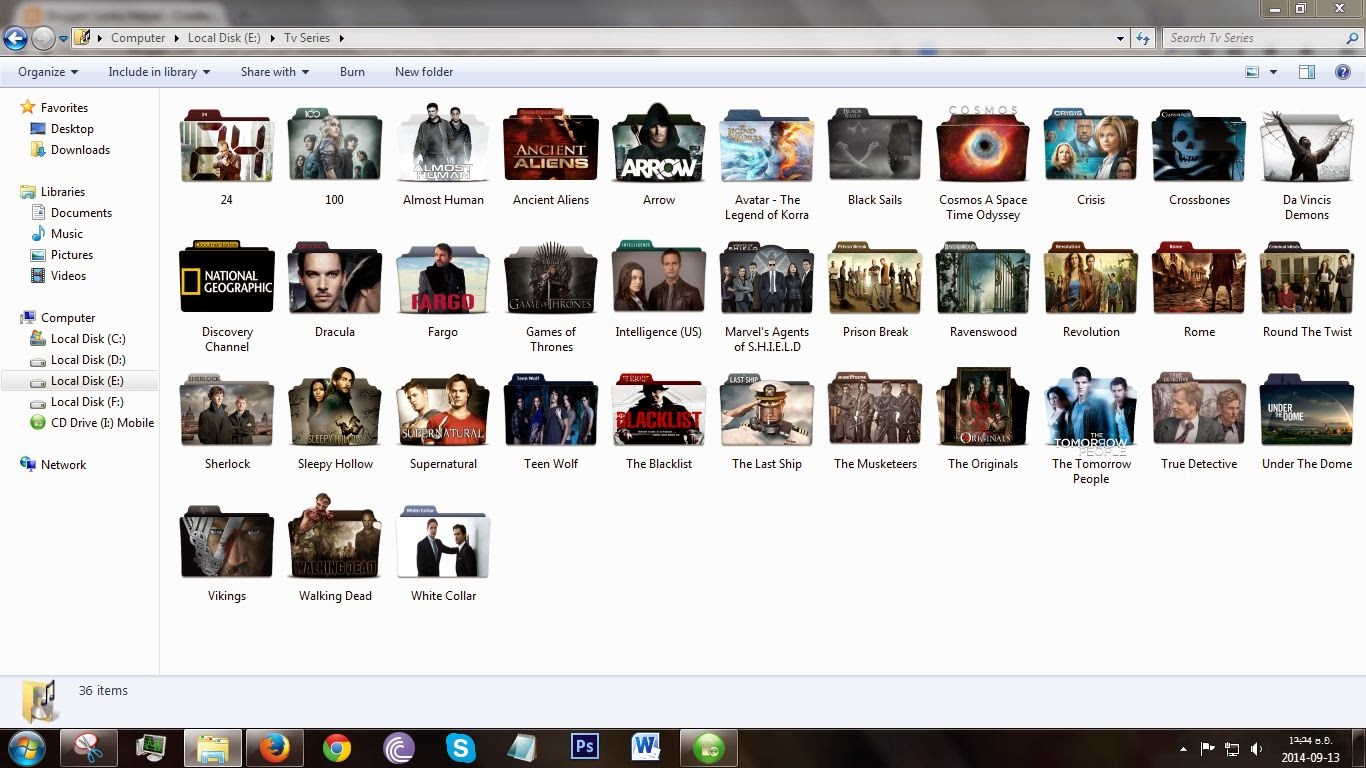Open Microsoft Word from the taskbar
This screenshot has width=1366, height=768.
coord(646,748)
